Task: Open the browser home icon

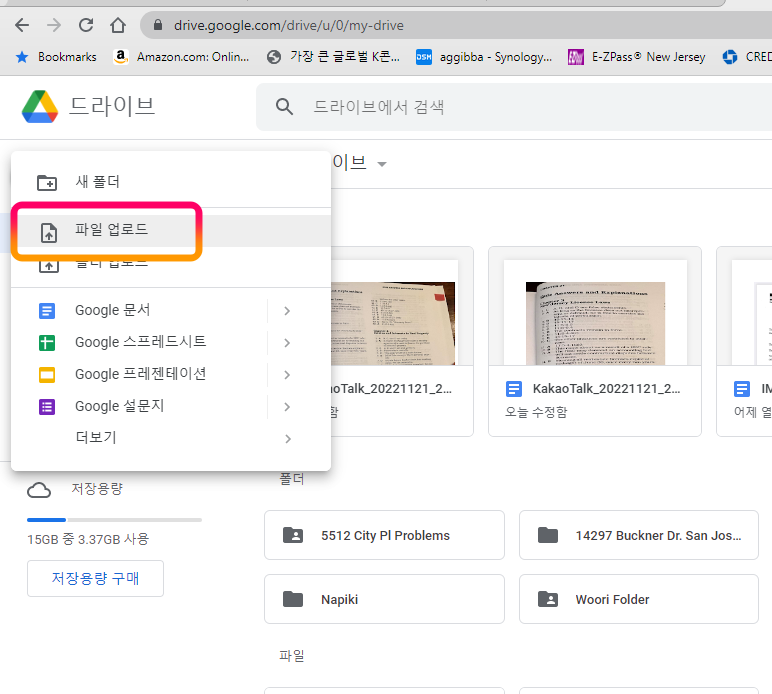Action: pos(118,25)
